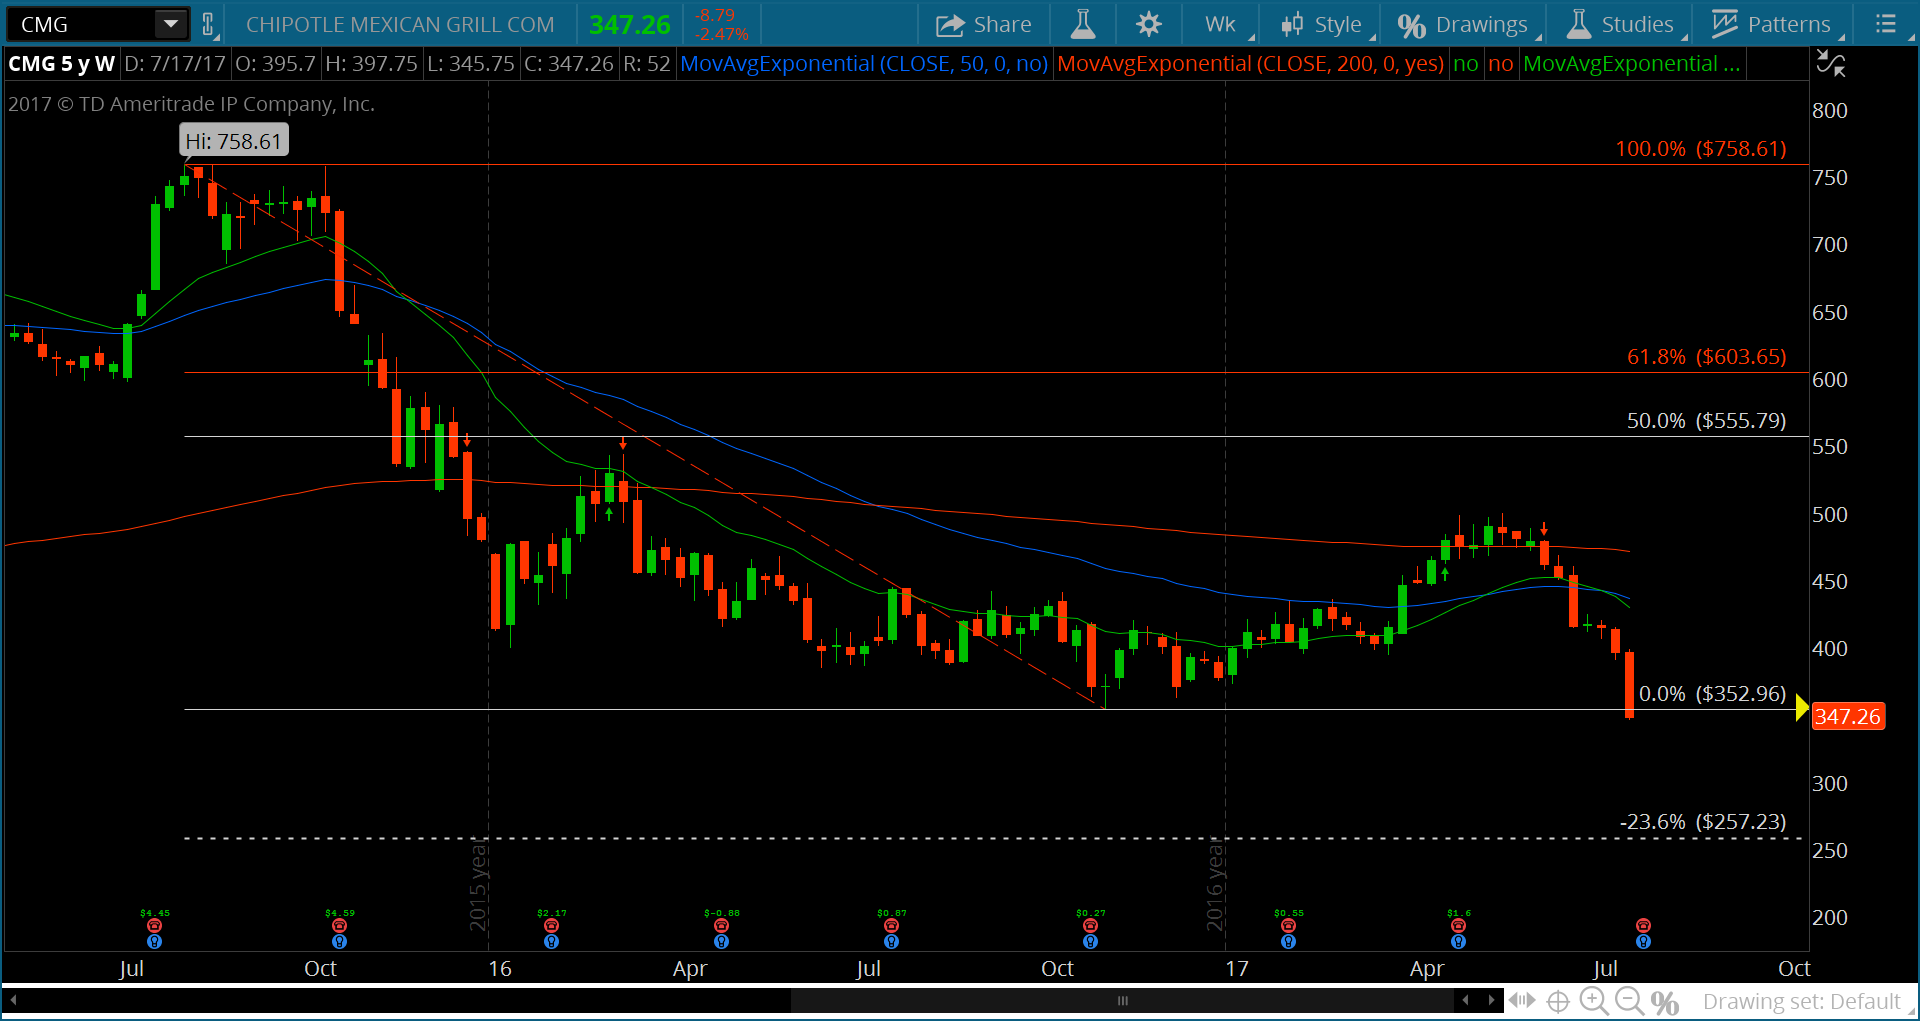Click the zoom out magnifier icon
Viewport: 1920px width, 1021px height.
pyautogui.click(x=1630, y=1001)
